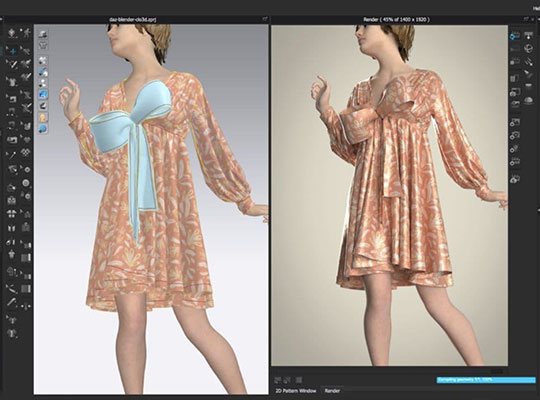Image resolution: width=540 pixels, height=400 pixels.
Task: Click the diagonal light beam icon in render toolbar
Action: (528, 61)
